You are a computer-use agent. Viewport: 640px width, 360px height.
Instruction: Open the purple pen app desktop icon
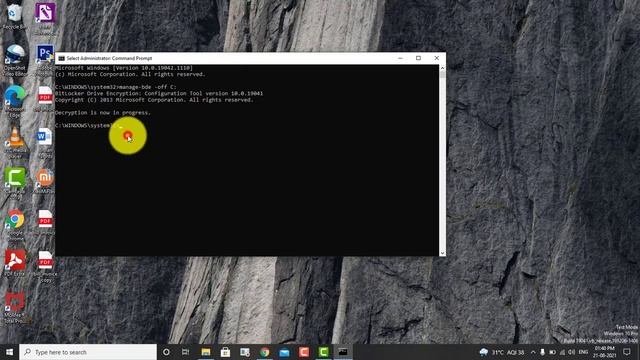point(45,18)
